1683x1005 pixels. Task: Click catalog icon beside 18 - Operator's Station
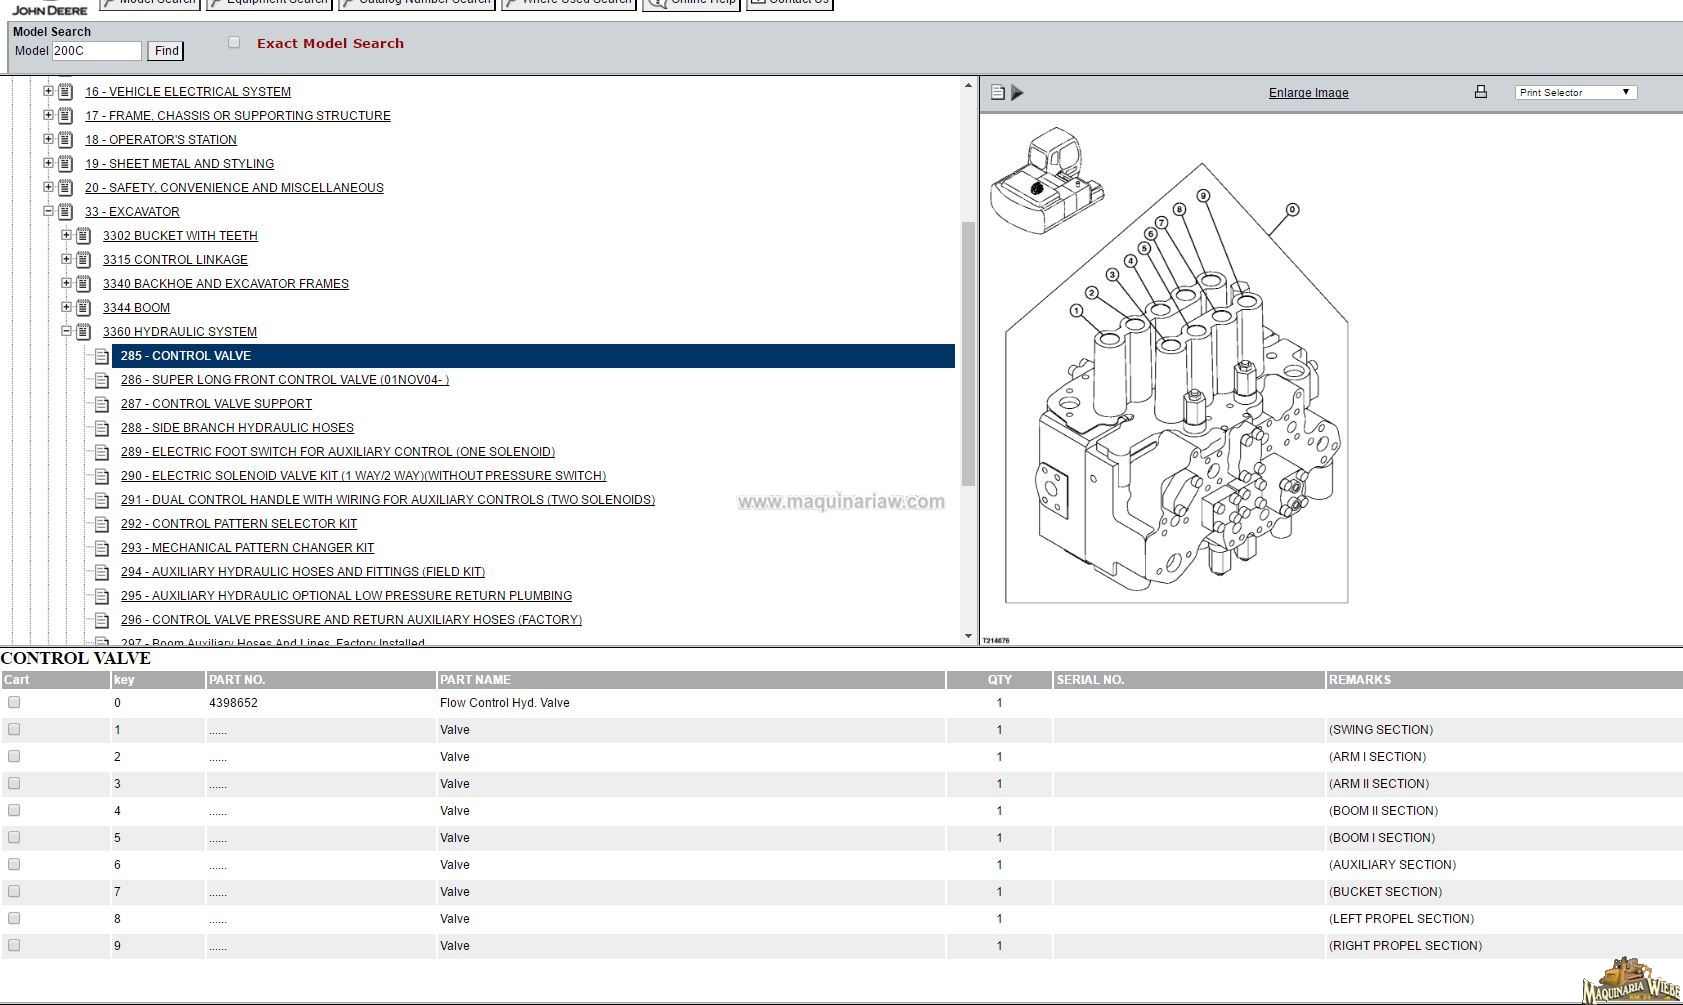point(66,140)
